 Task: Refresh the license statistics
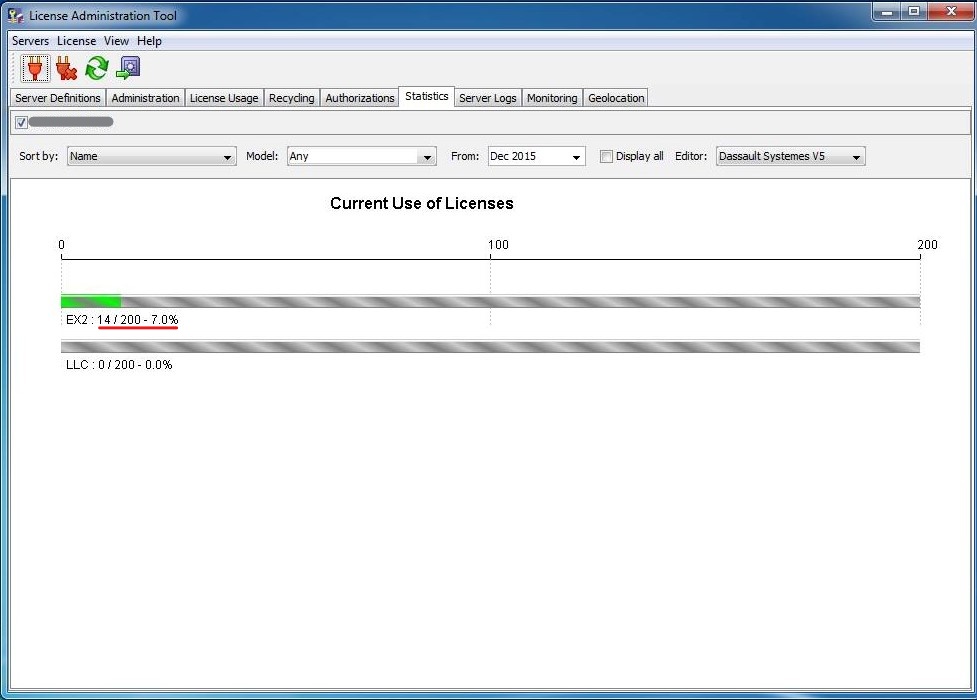(x=96, y=68)
